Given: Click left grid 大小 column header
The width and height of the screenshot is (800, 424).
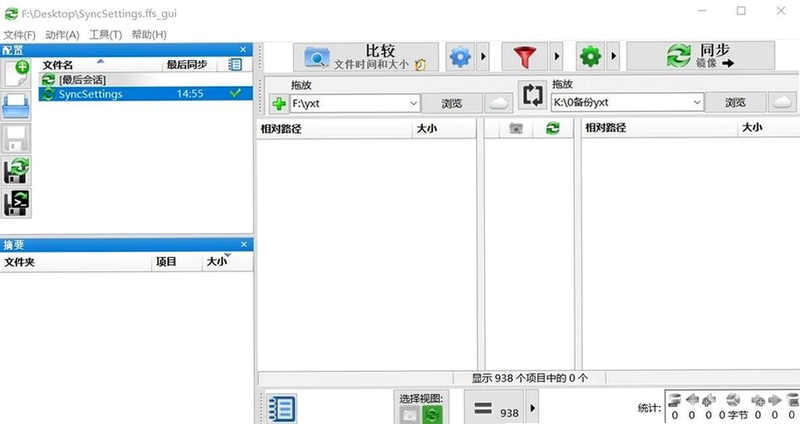Looking at the screenshot, I should point(444,129).
